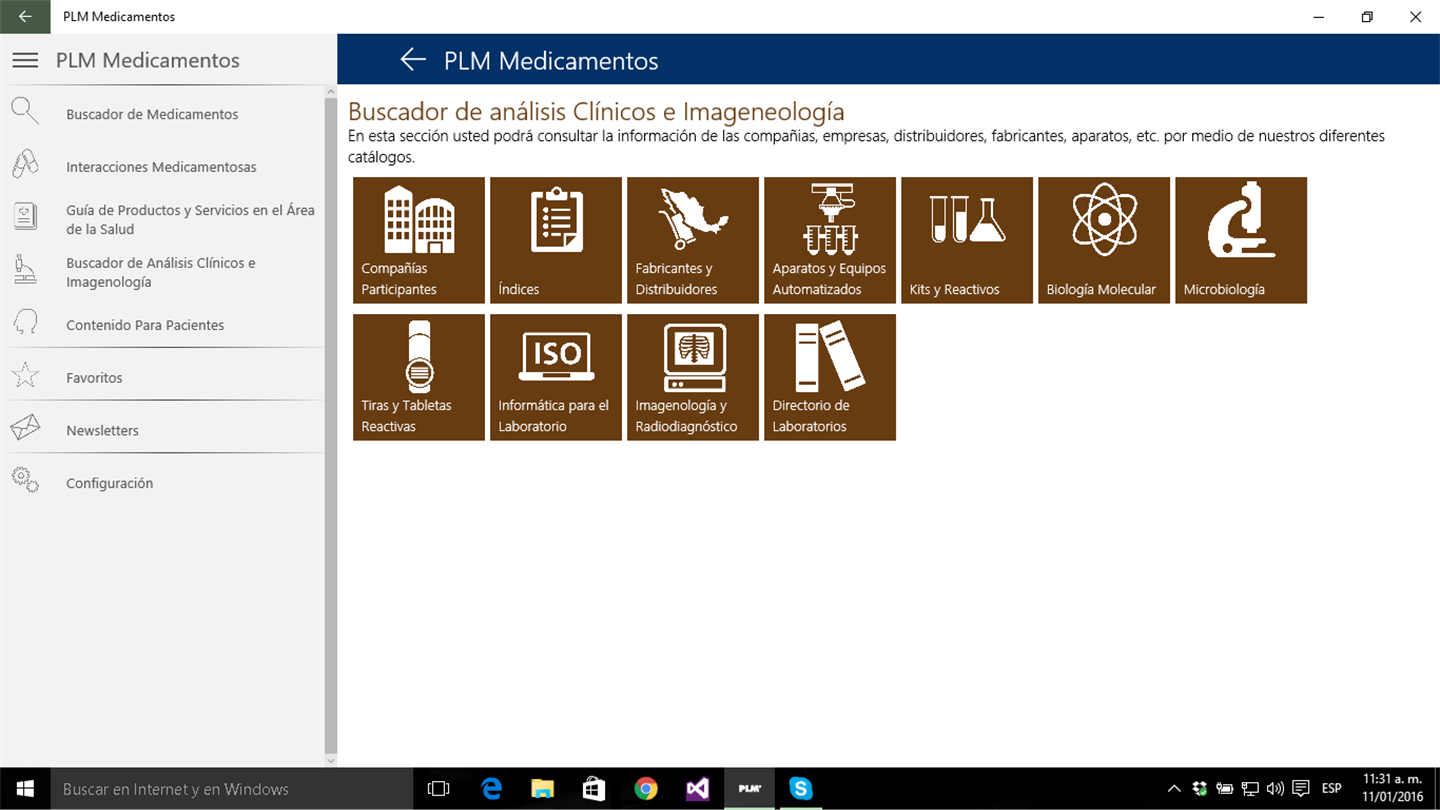Select Interacciones Medicamentosas menu item
The width and height of the screenshot is (1440, 810).
tap(162, 166)
